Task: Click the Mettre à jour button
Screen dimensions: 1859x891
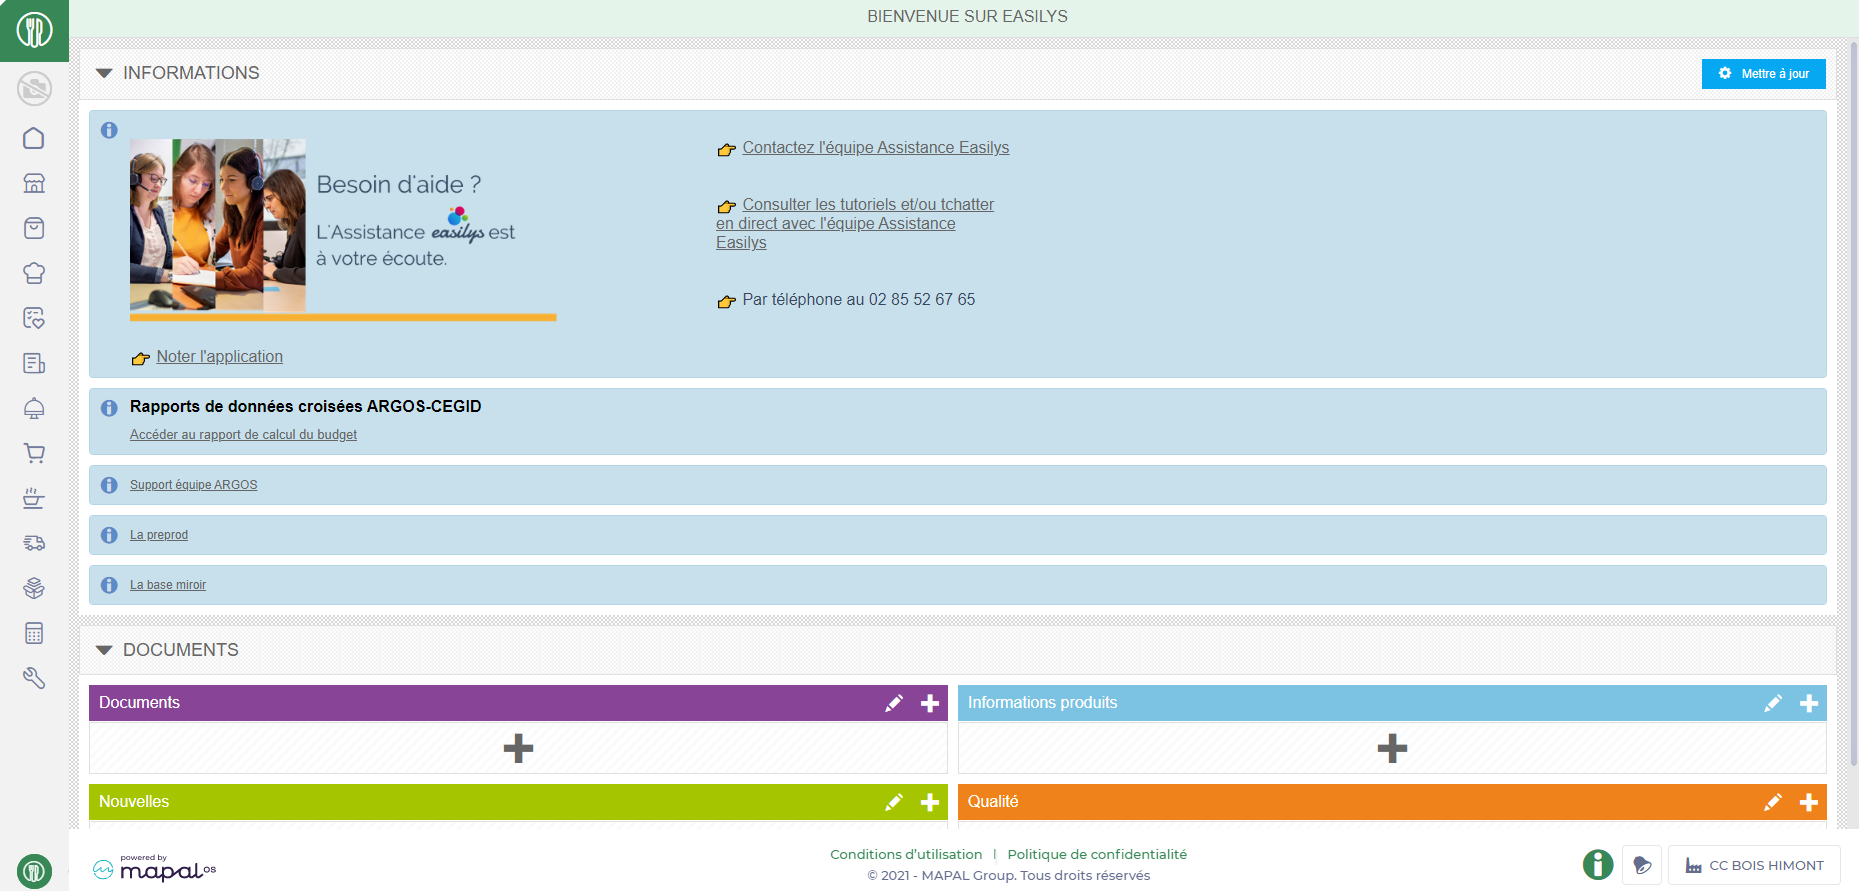Action: coord(1763,74)
